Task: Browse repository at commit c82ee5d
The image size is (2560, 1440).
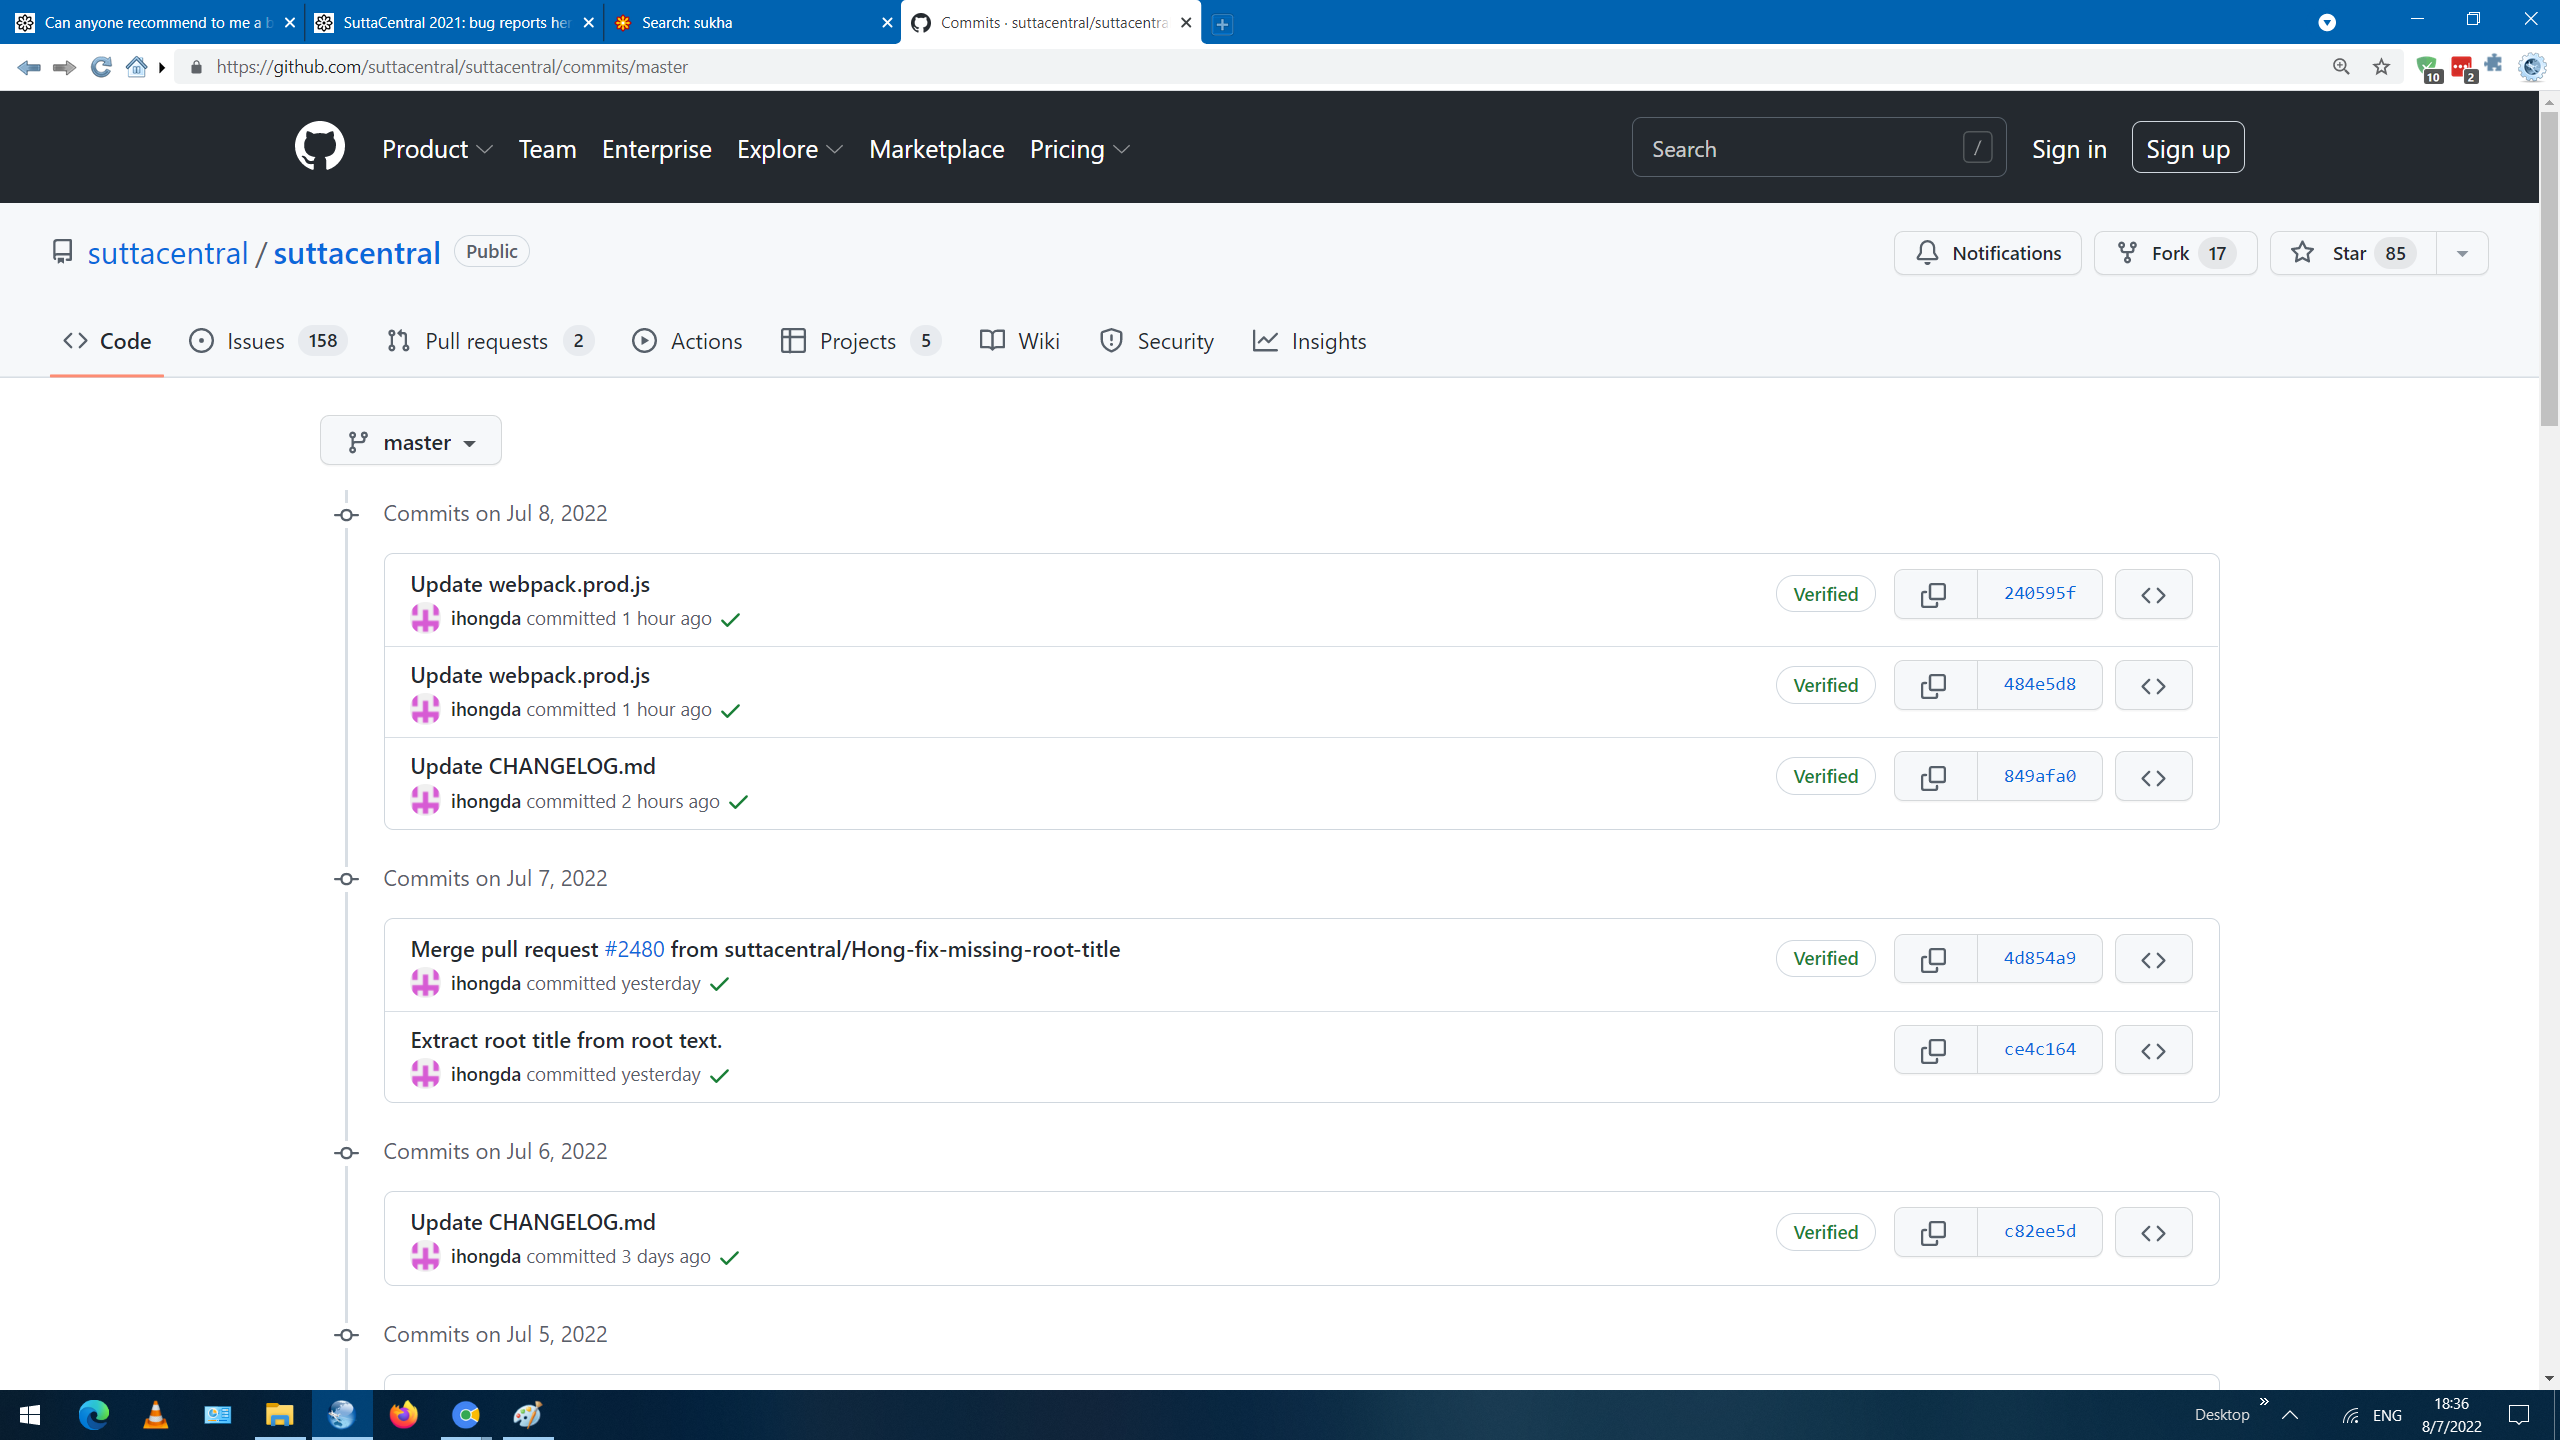Action: pyautogui.click(x=2153, y=1232)
